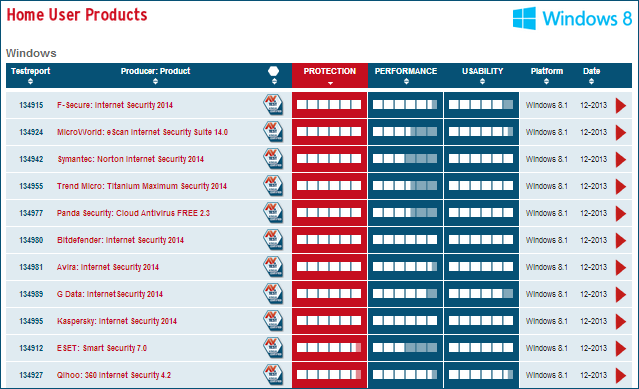Click AV-TEST badge in G Data row
This screenshot has width=639, height=389.
pyautogui.click(x=273, y=294)
